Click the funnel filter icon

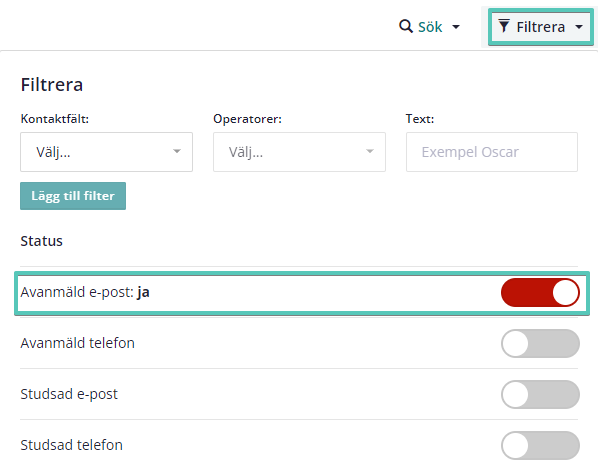click(504, 26)
